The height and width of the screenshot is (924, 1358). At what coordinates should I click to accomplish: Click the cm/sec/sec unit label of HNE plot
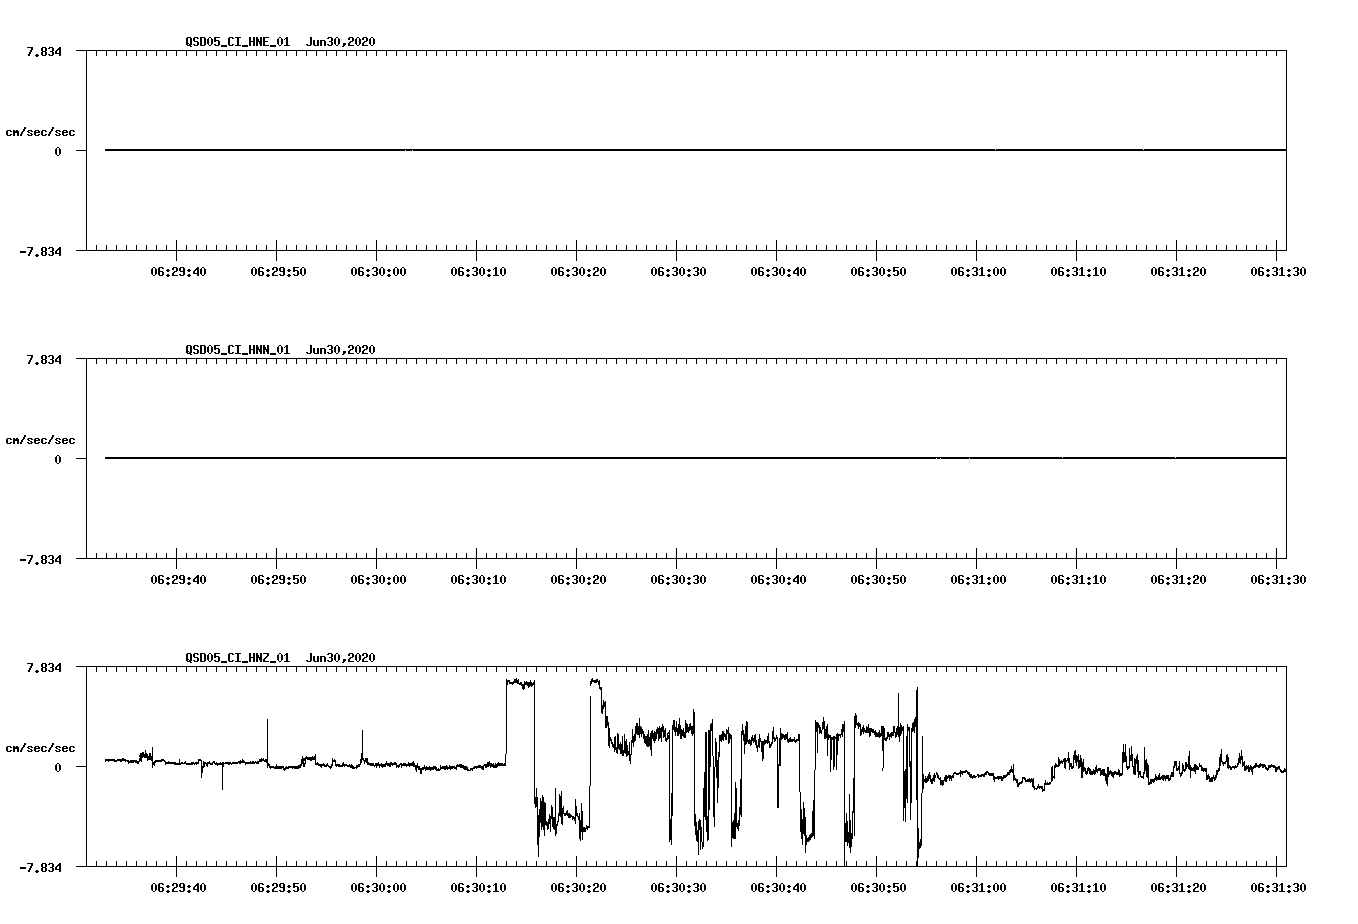[41, 132]
